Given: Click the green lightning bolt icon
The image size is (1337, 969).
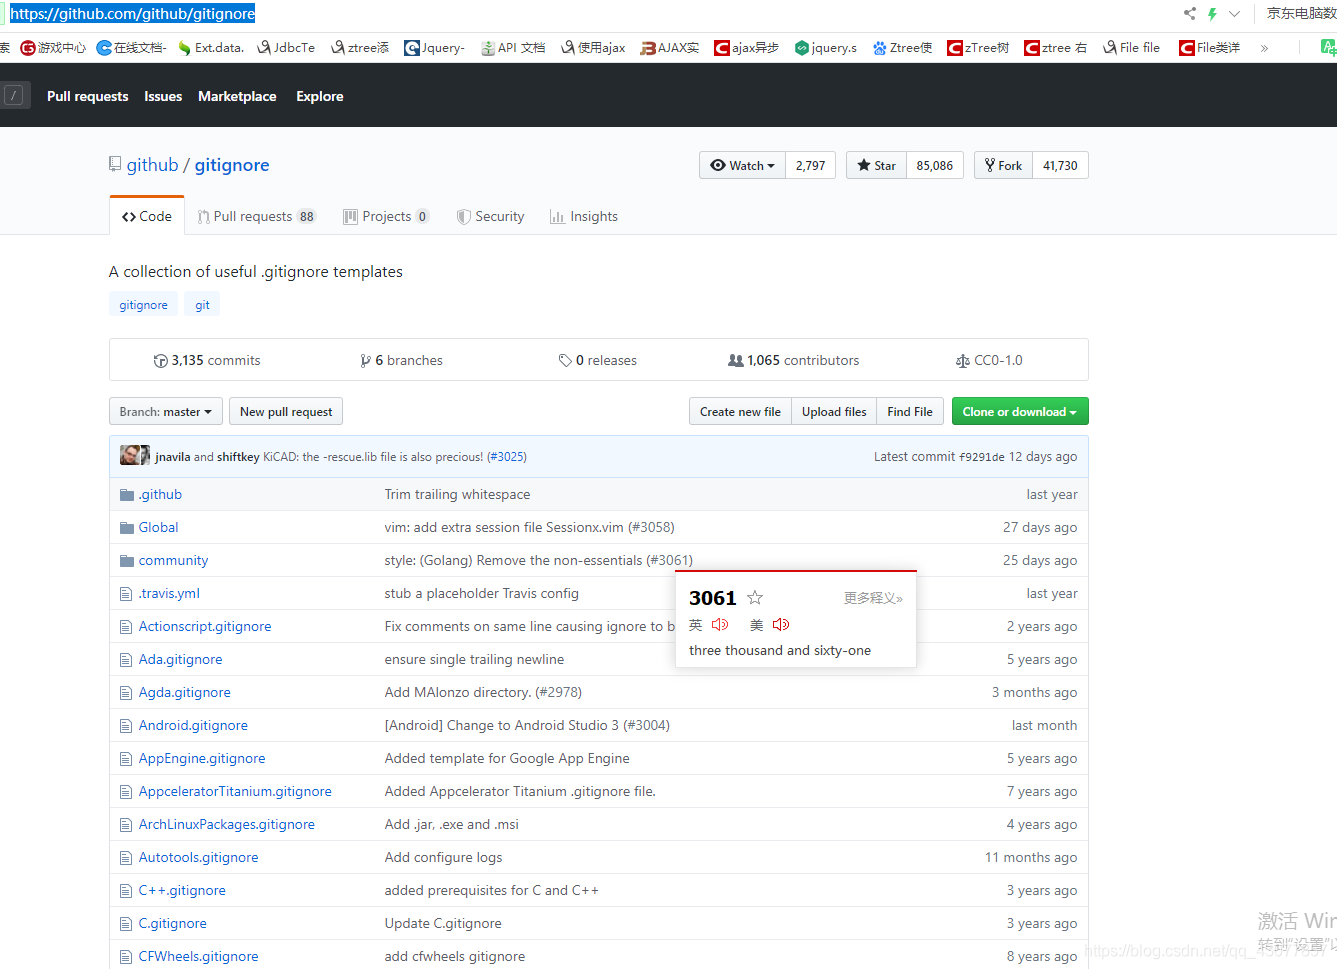Looking at the screenshot, I should click(1212, 13).
